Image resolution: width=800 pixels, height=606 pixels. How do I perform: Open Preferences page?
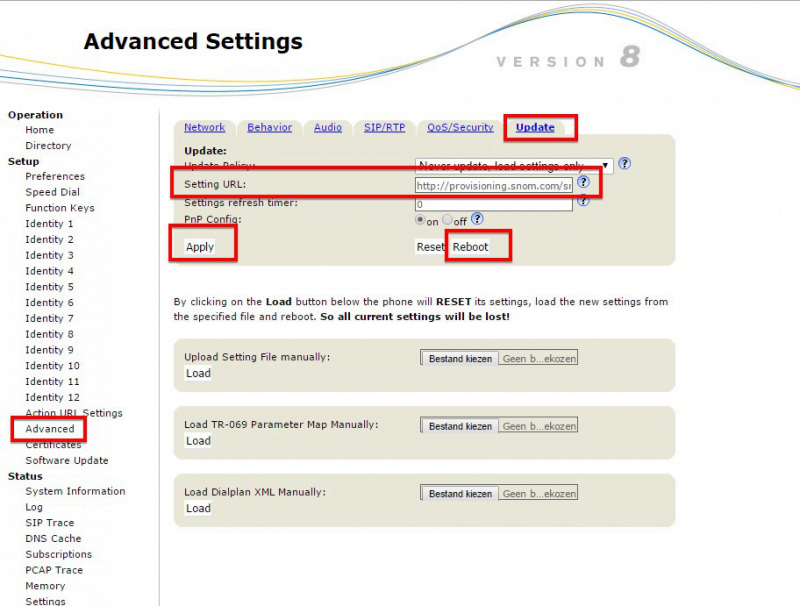(55, 176)
